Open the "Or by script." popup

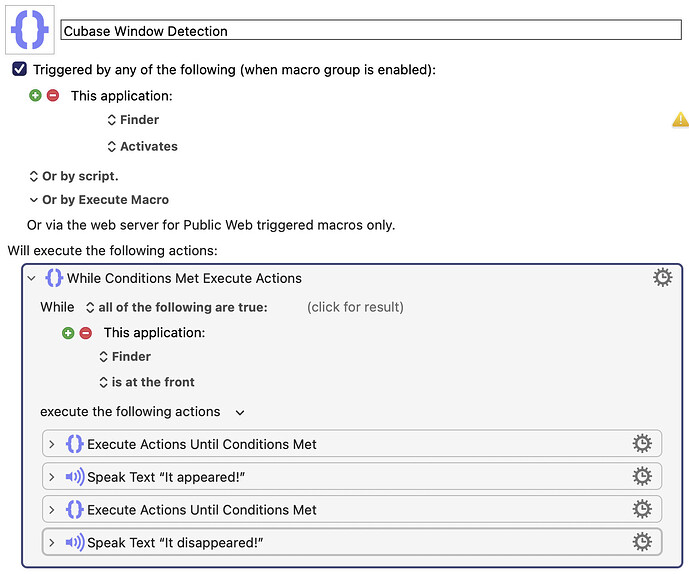coord(74,176)
